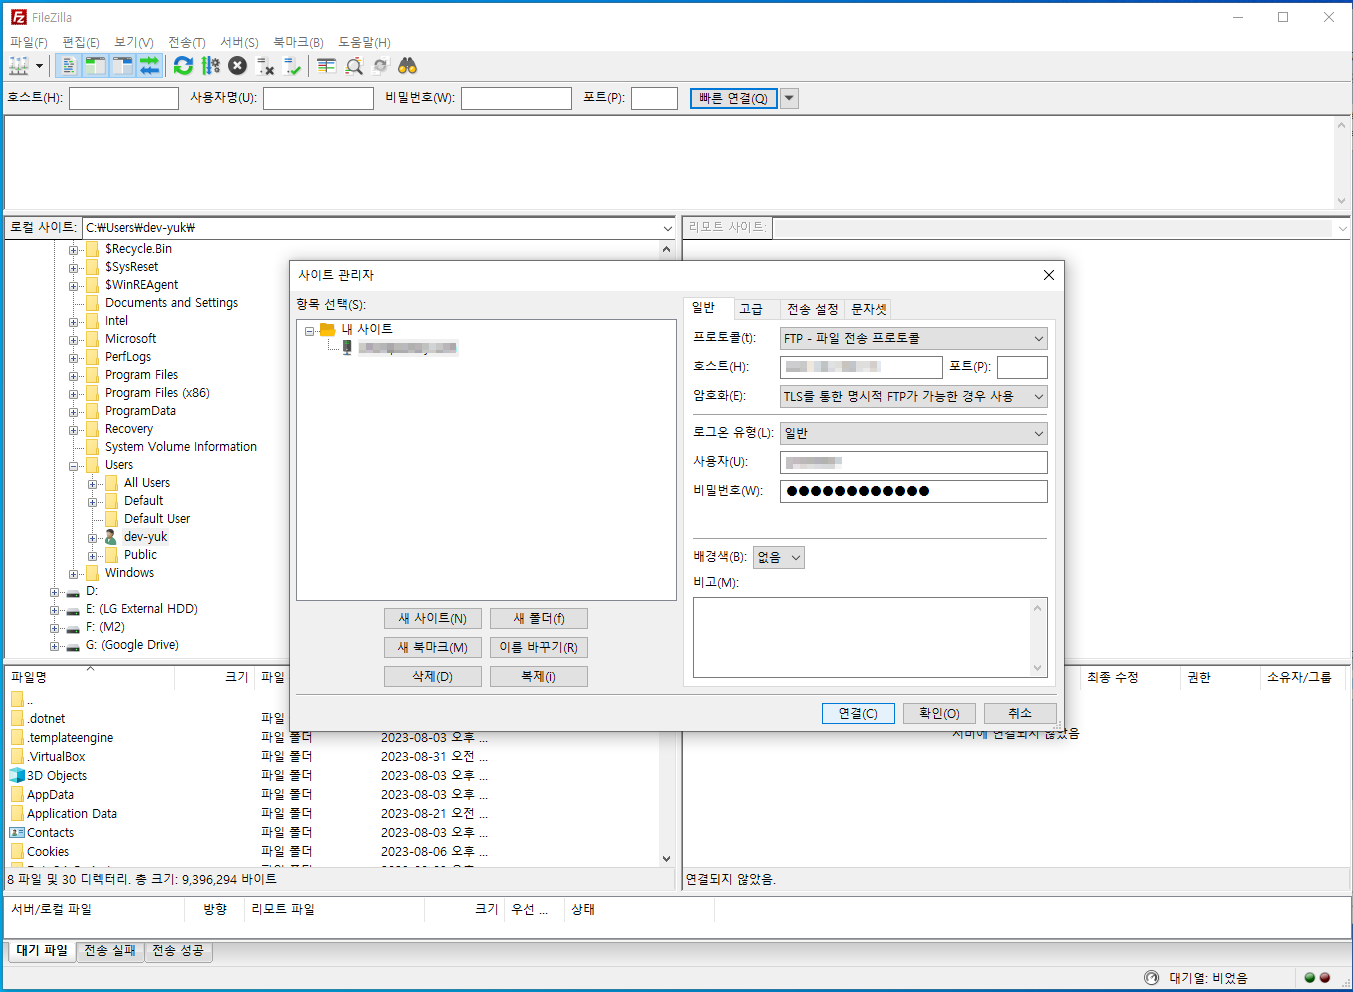Click the 비밀번호(W) field in Site Manager

pyautogui.click(x=914, y=491)
